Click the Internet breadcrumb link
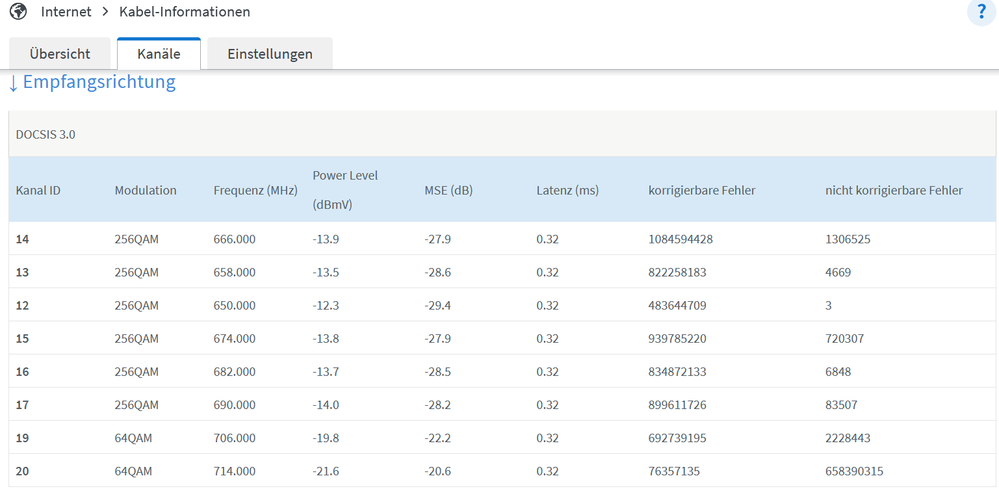This screenshot has height=497, width=999. [66, 12]
